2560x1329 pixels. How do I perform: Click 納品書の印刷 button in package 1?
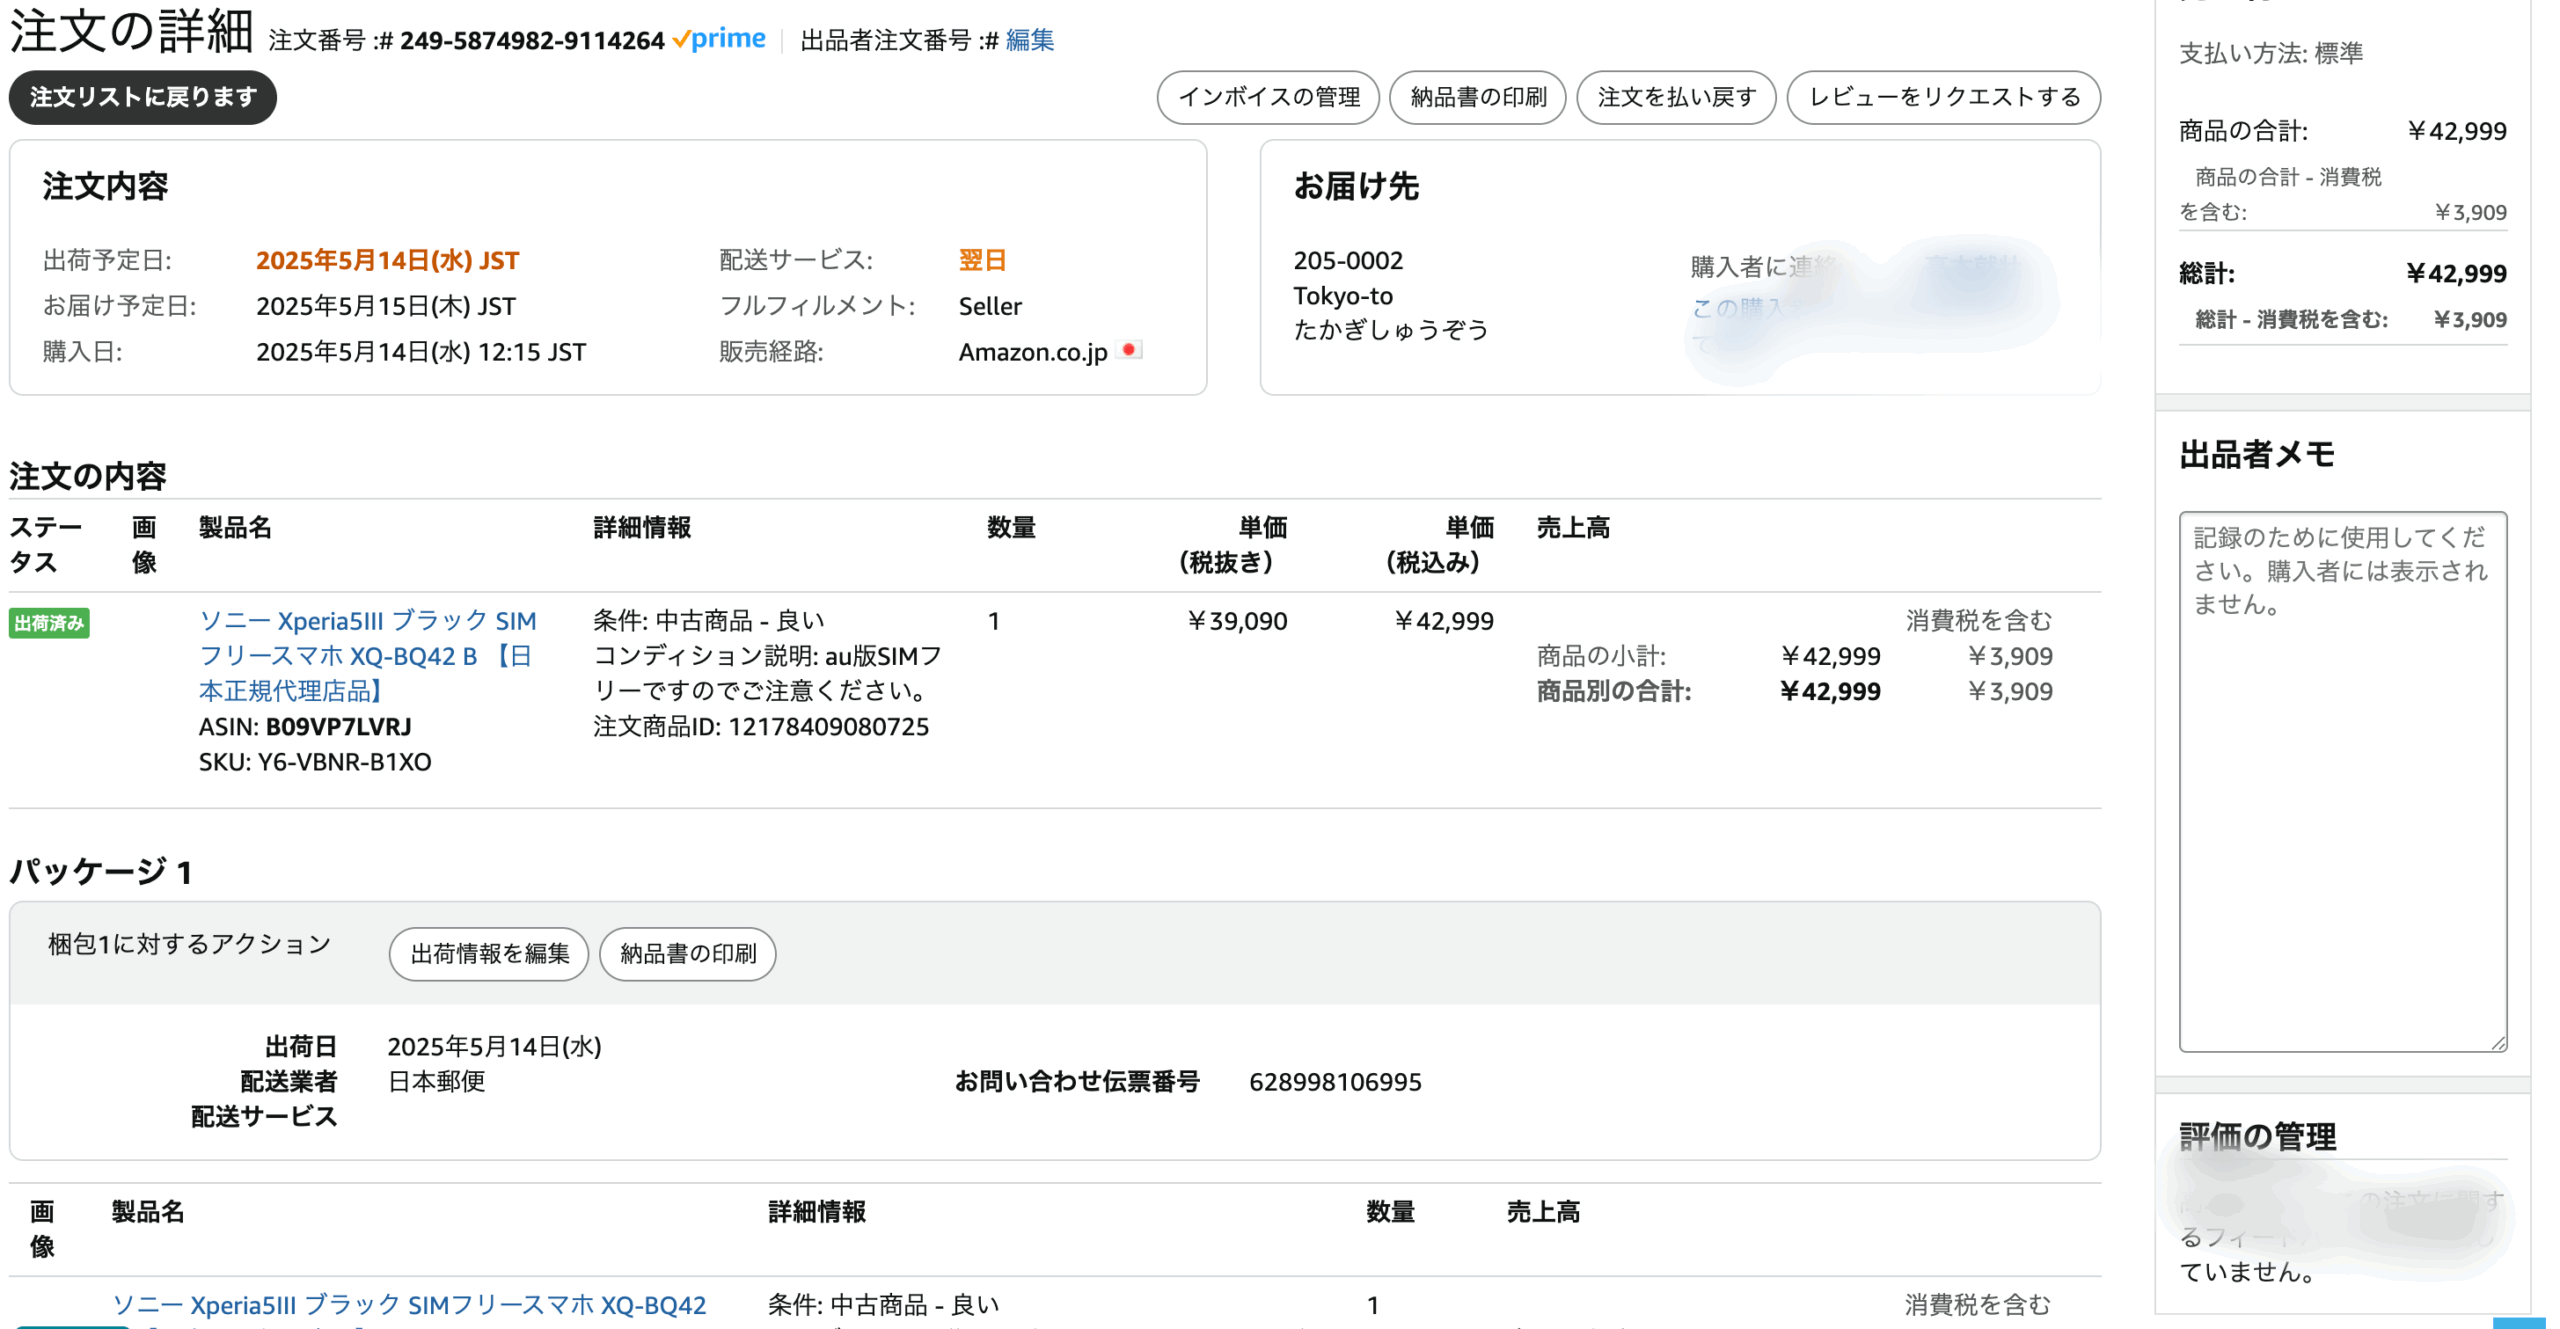[688, 953]
